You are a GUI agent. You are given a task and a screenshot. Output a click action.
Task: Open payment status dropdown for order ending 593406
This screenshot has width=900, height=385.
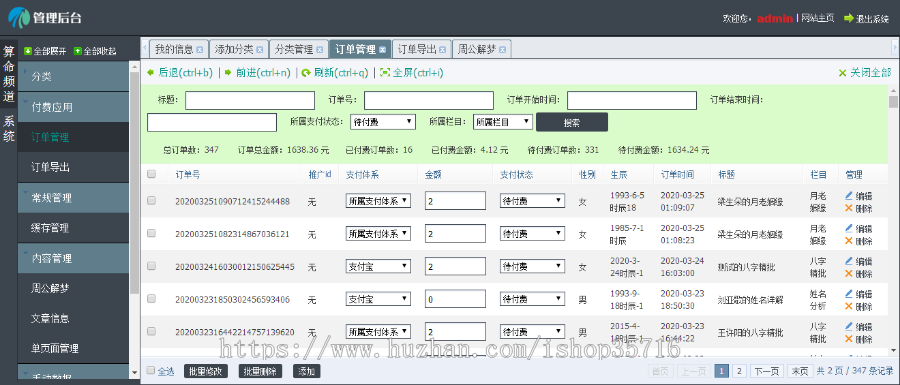coord(533,299)
